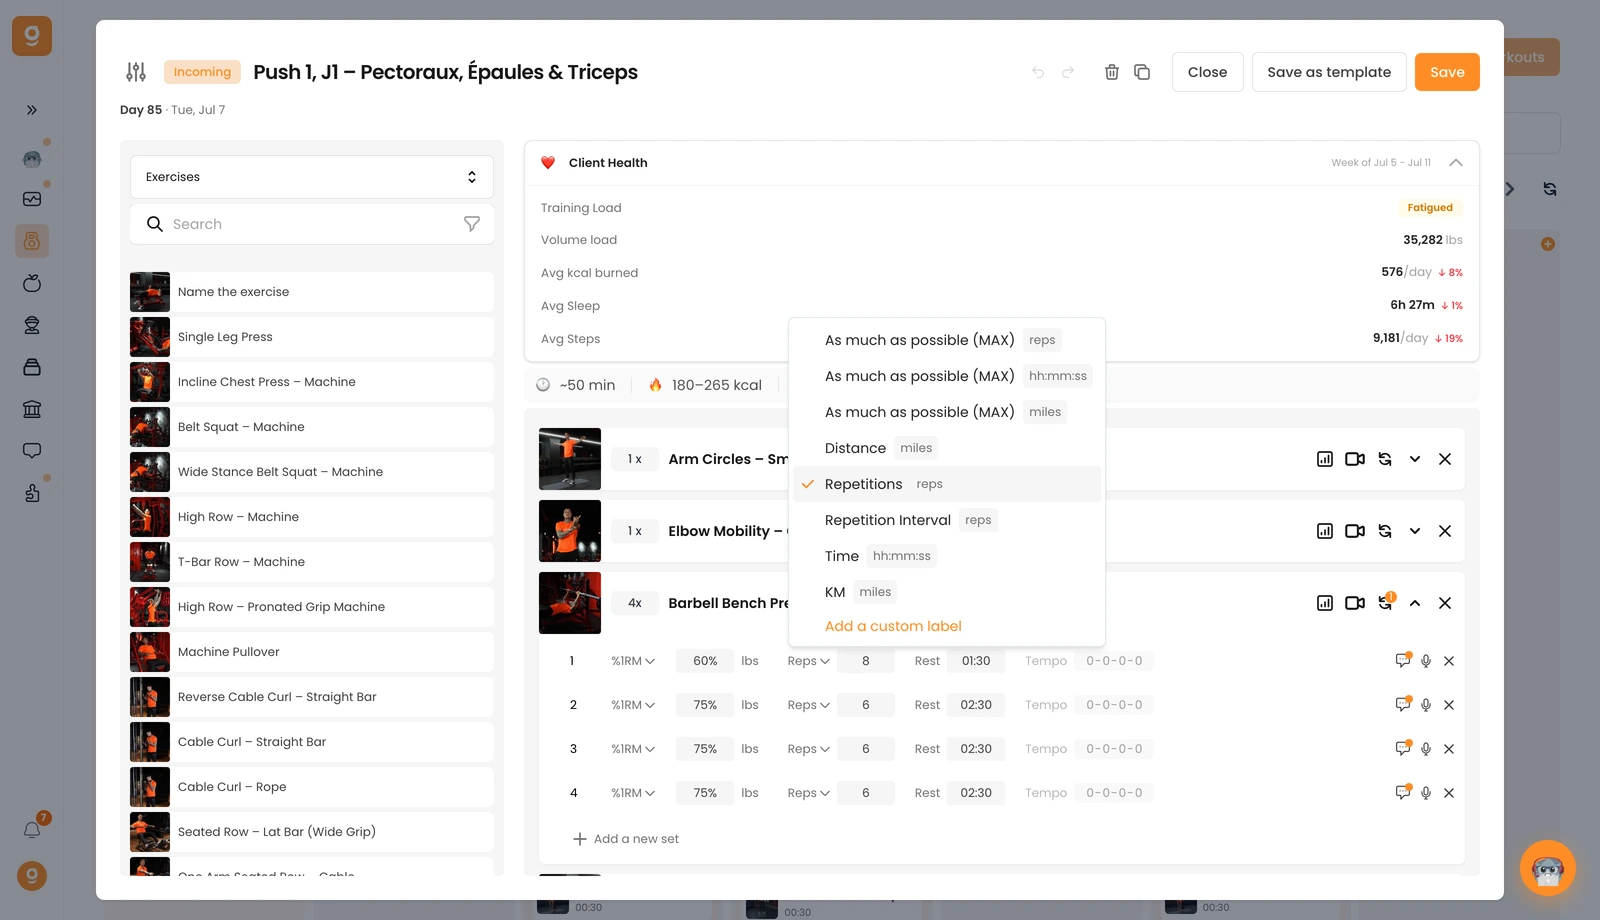The image size is (1600, 920).
Task: Click Add a new set
Action: 626,839
